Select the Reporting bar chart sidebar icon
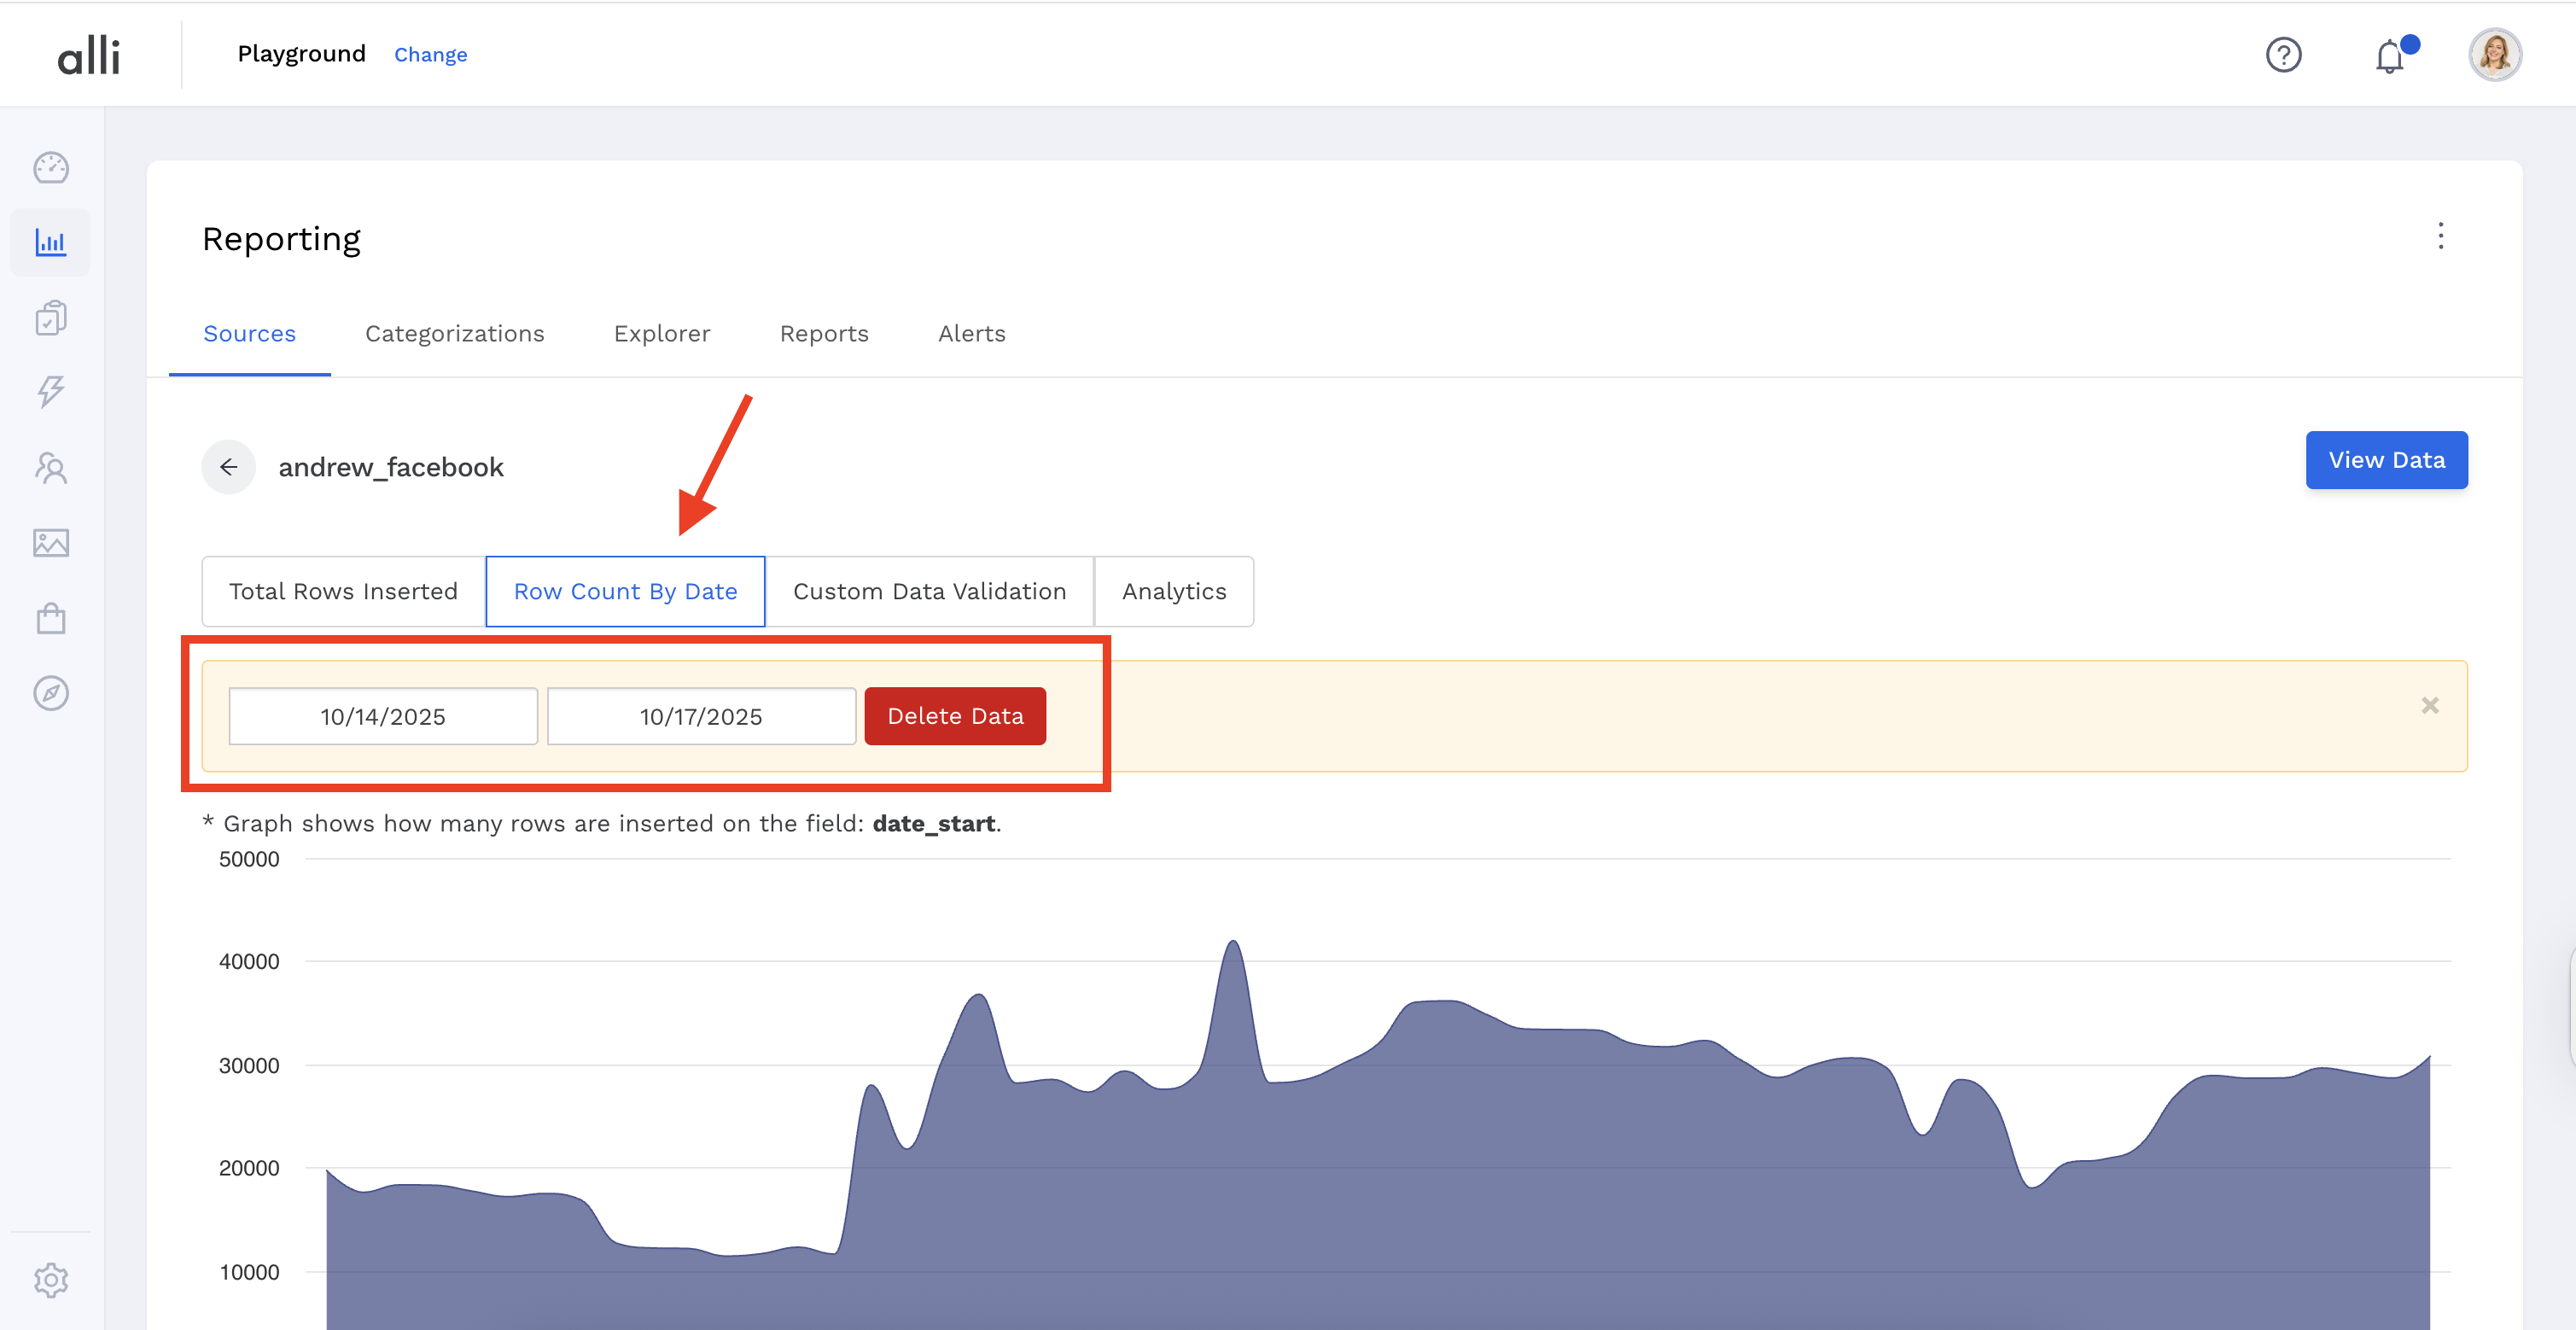 [x=51, y=243]
